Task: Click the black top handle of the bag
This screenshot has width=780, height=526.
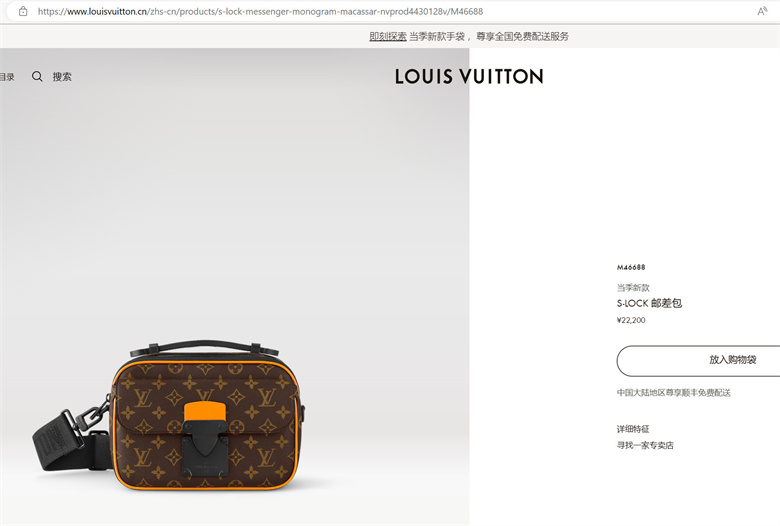Action: tap(204, 347)
